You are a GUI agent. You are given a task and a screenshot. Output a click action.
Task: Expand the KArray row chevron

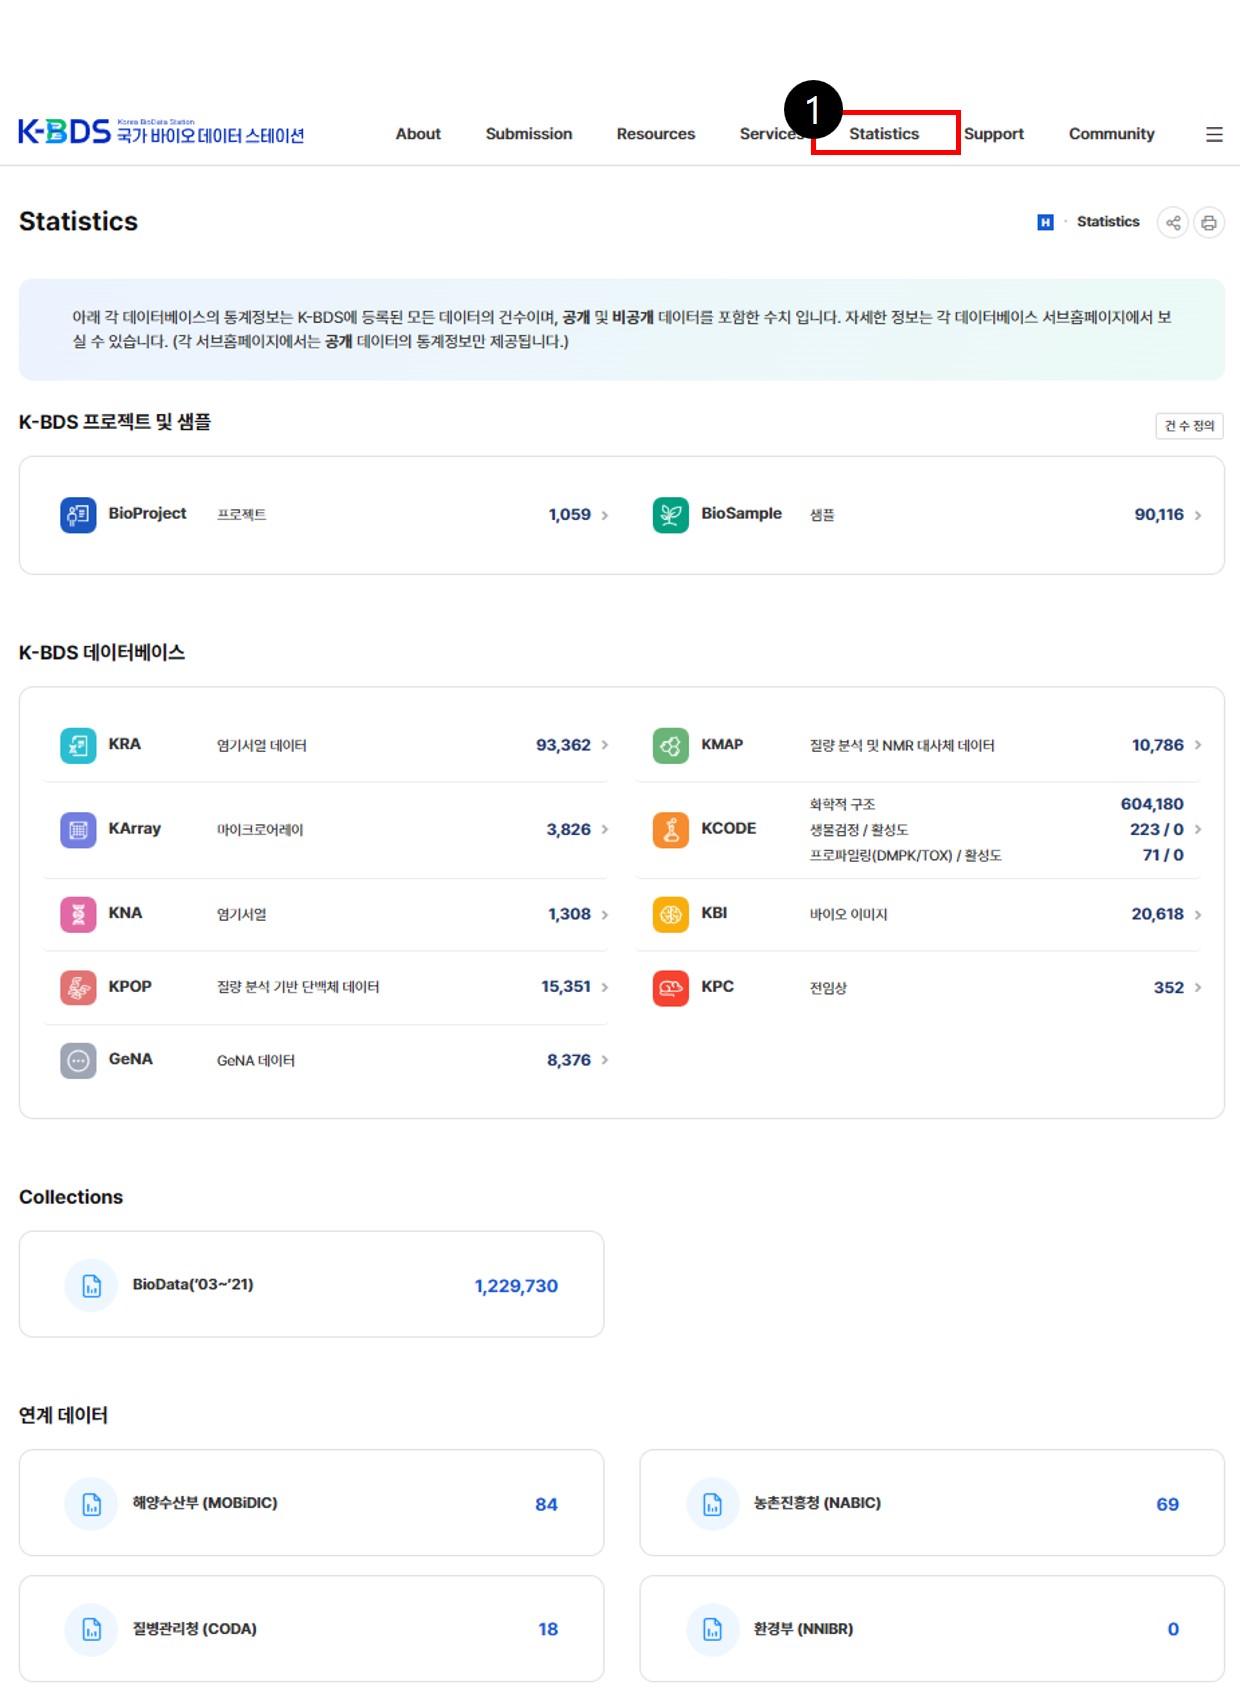604,830
